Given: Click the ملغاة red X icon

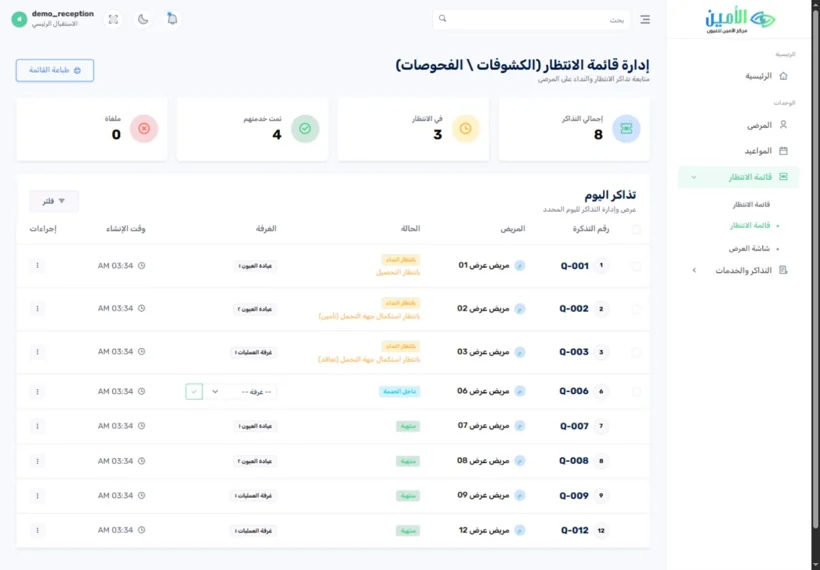Looking at the screenshot, I should tap(144, 129).
